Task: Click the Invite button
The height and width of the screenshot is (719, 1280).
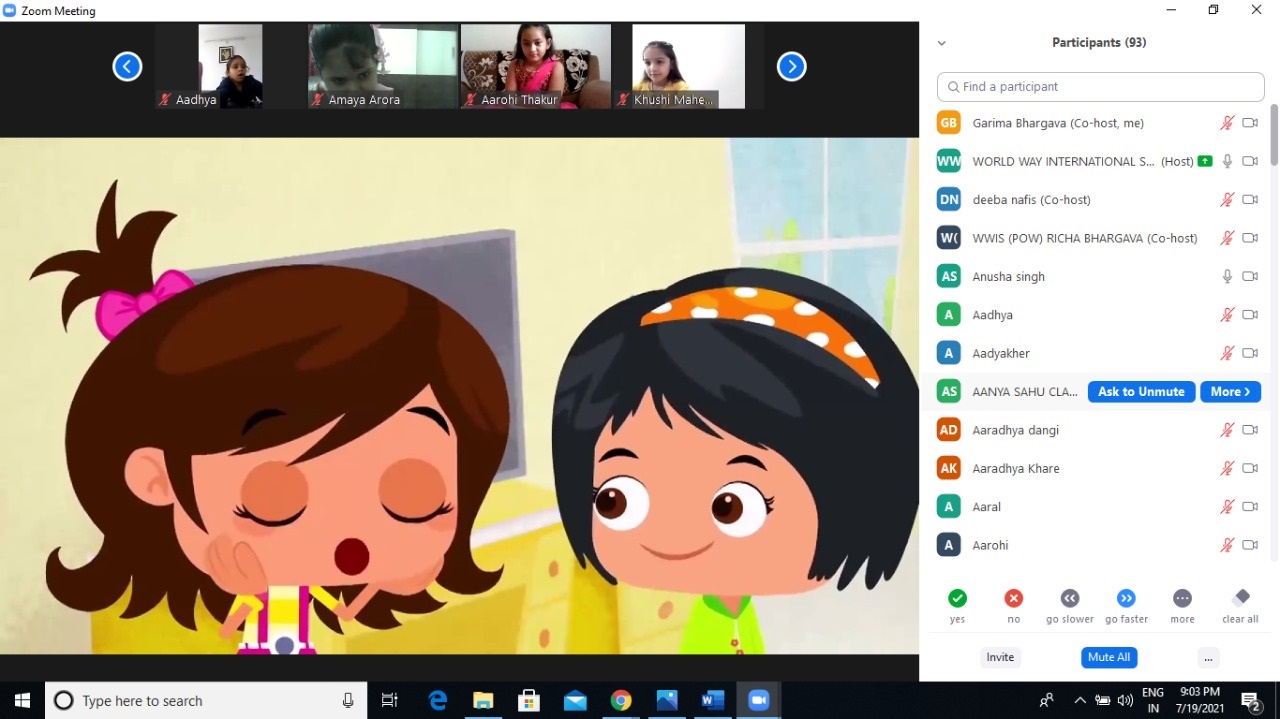Action: click(x=1000, y=657)
